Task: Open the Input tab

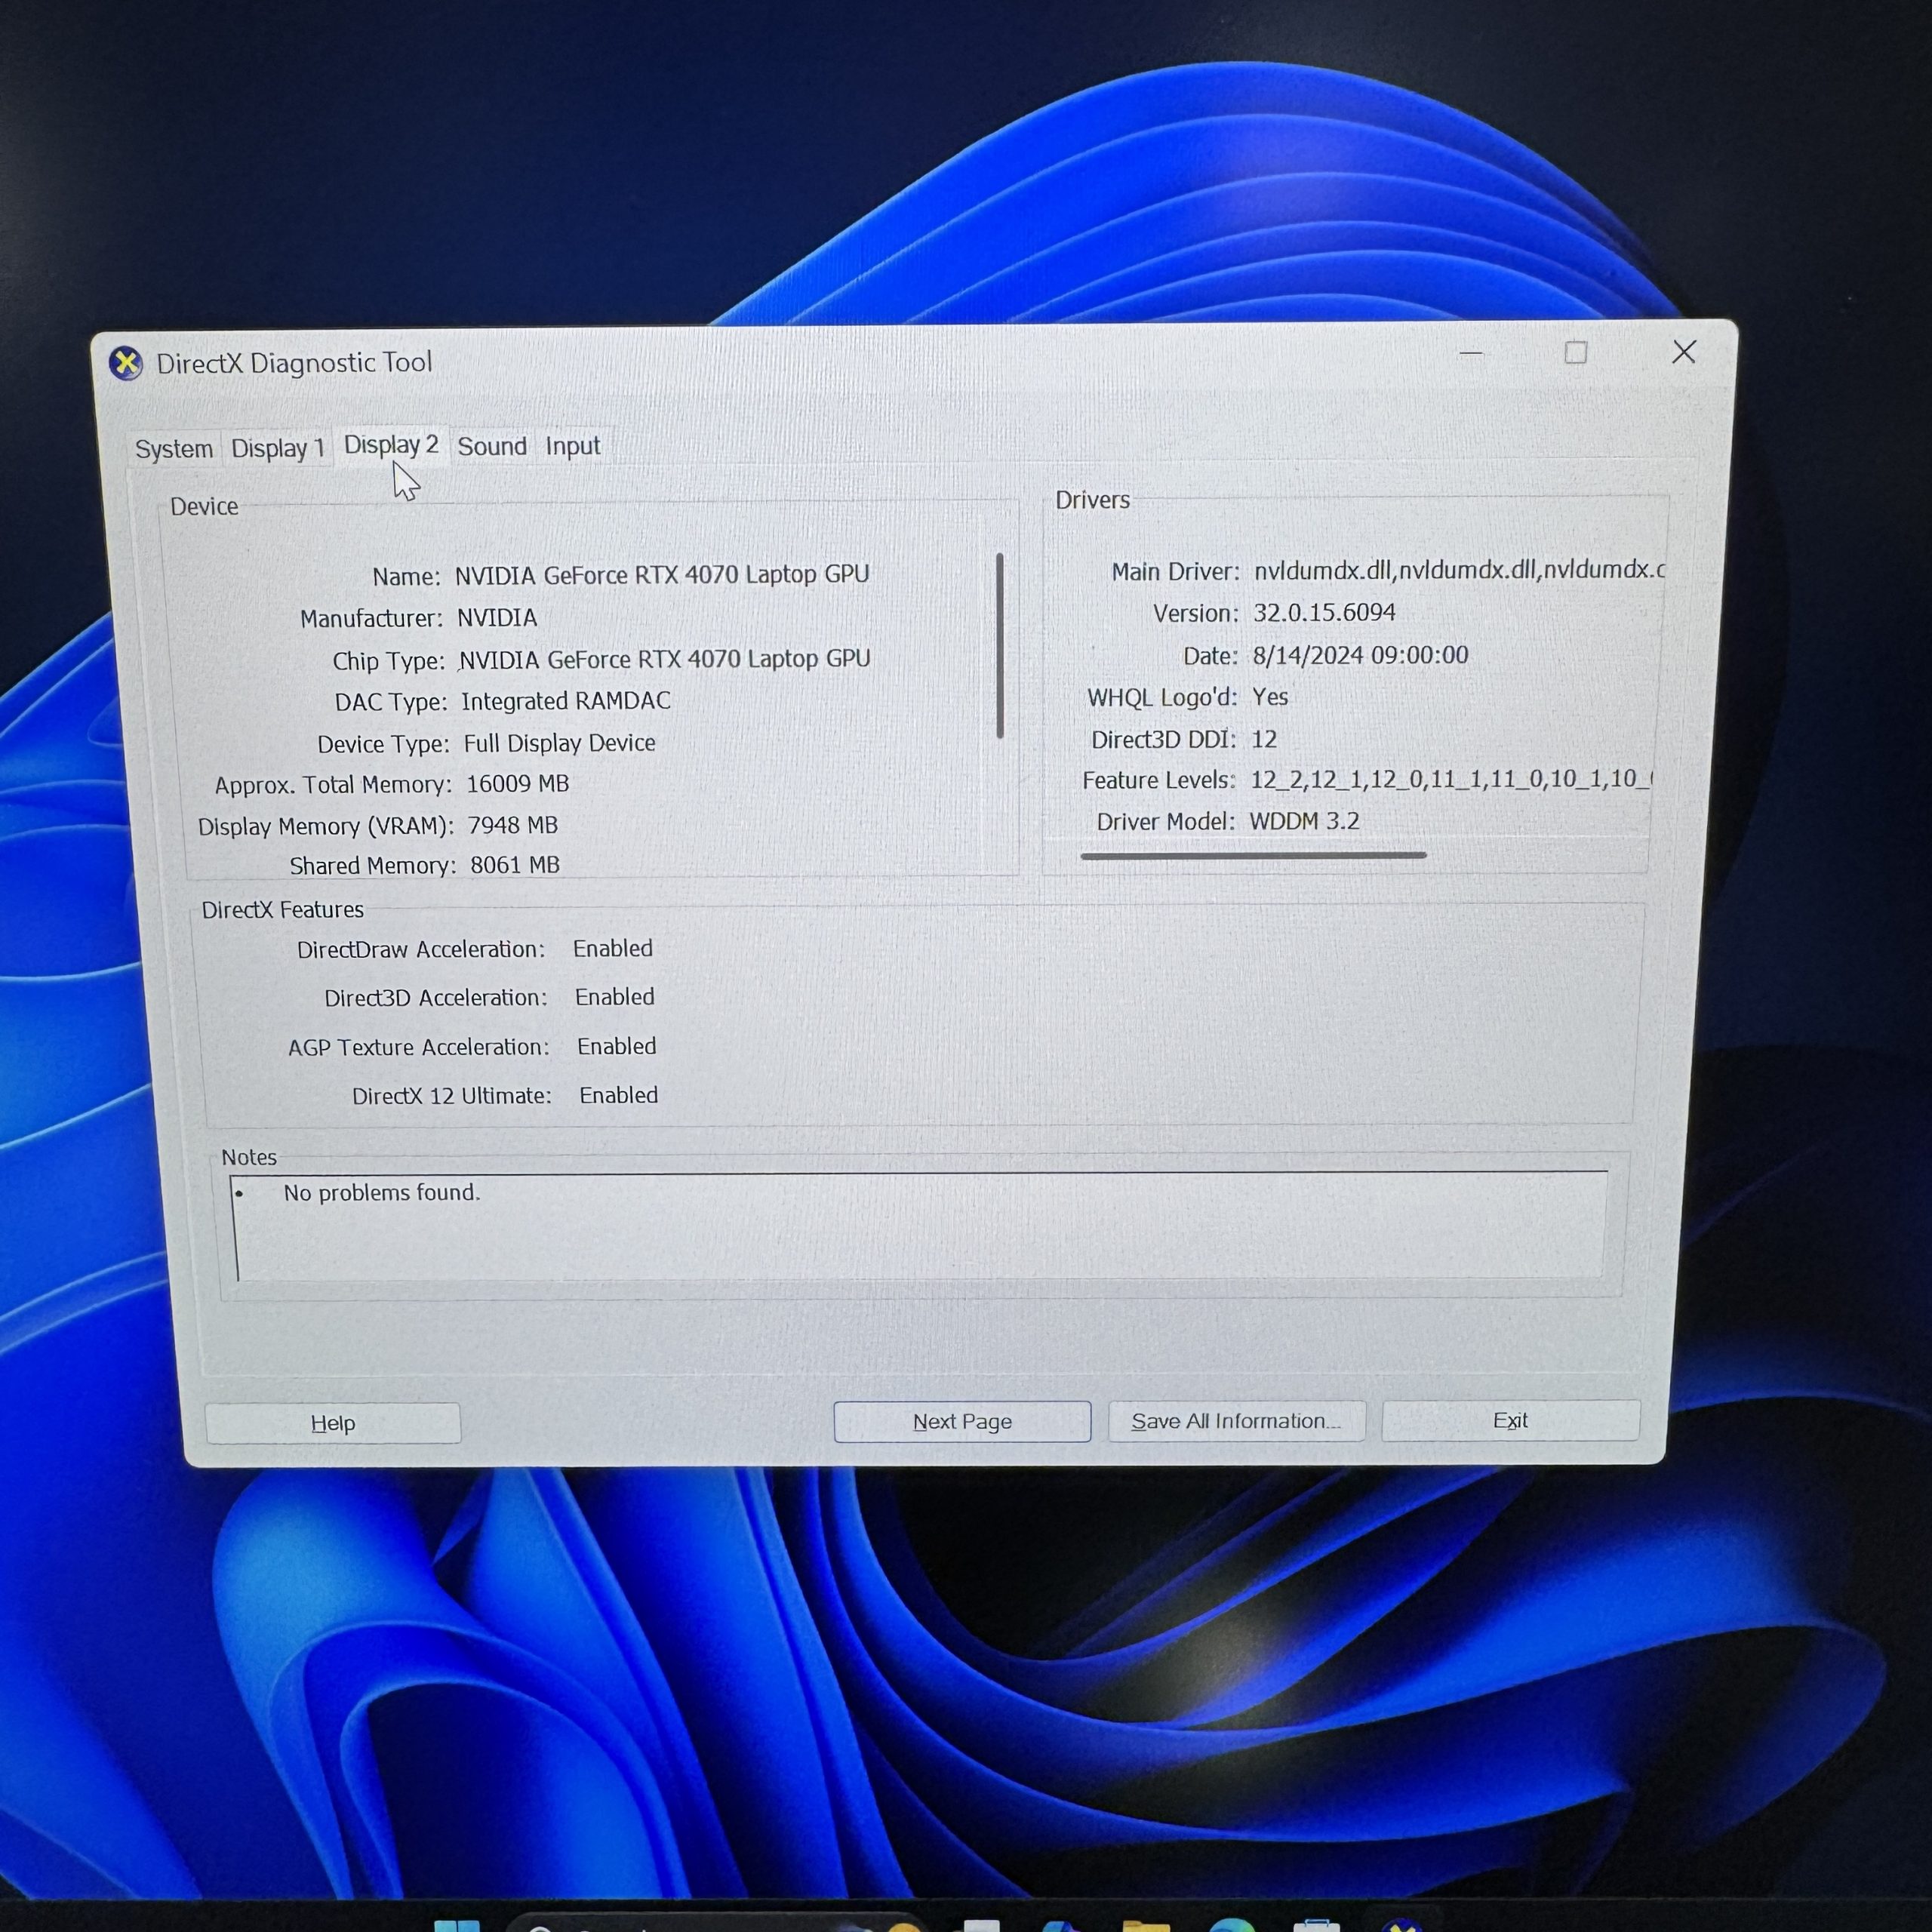Action: [x=573, y=446]
